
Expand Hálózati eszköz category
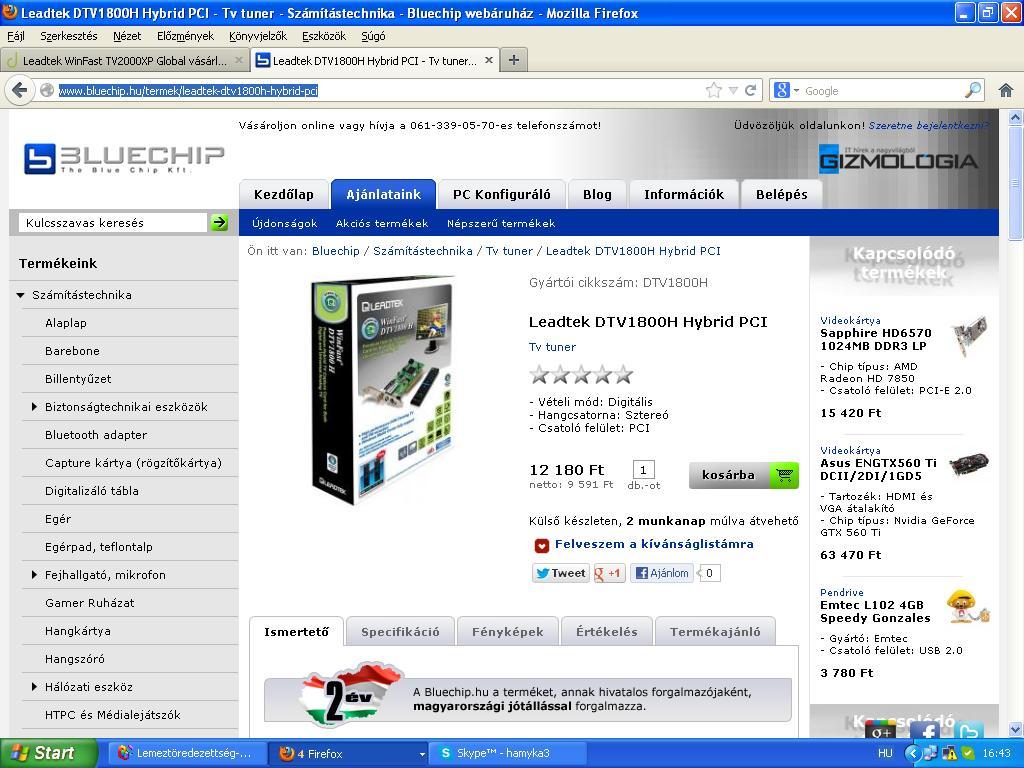coord(34,686)
